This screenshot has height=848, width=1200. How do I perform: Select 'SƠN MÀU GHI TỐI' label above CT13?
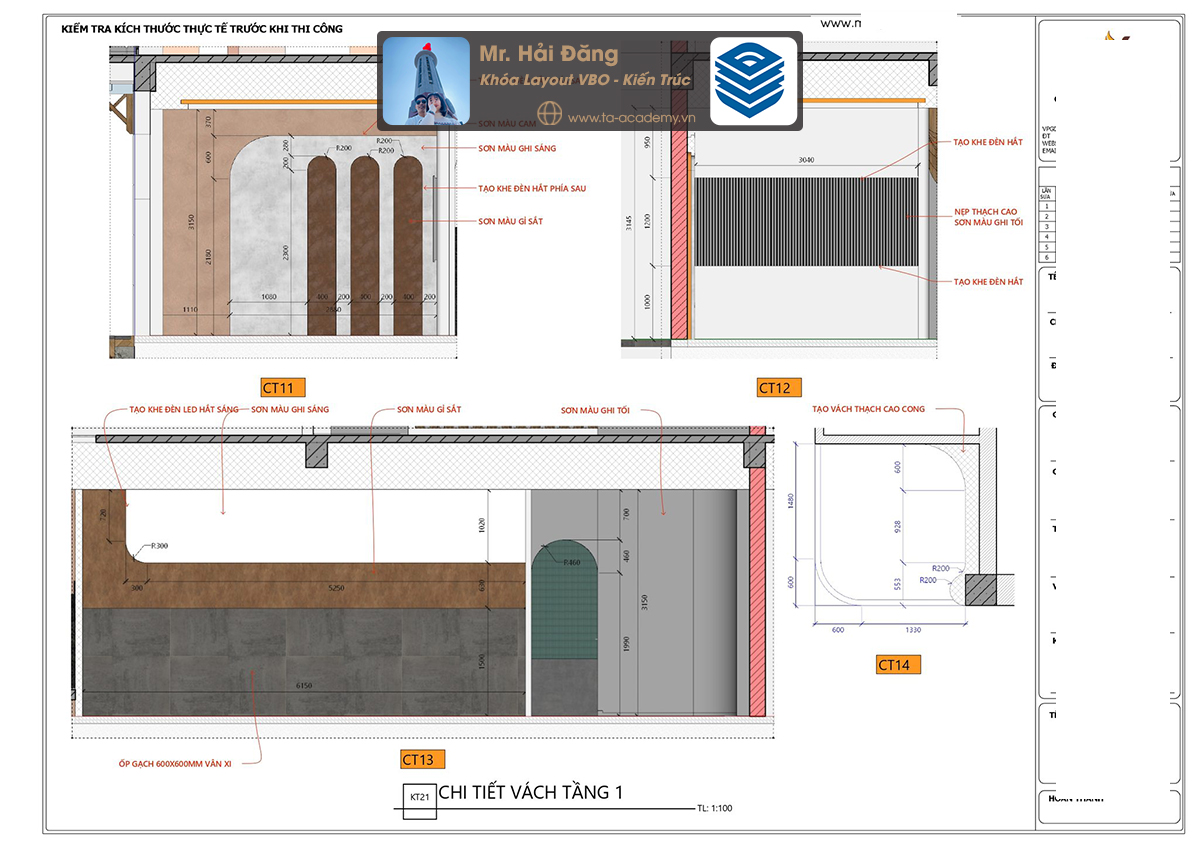(x=594, y=410)
